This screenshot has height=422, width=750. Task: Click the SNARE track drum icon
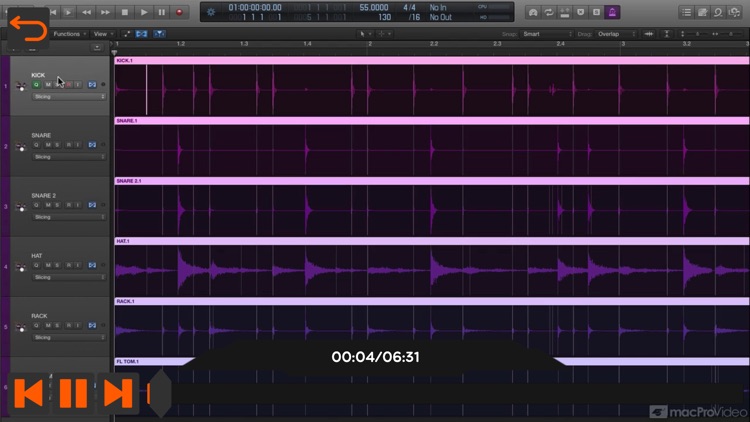[x=21, y=147]
